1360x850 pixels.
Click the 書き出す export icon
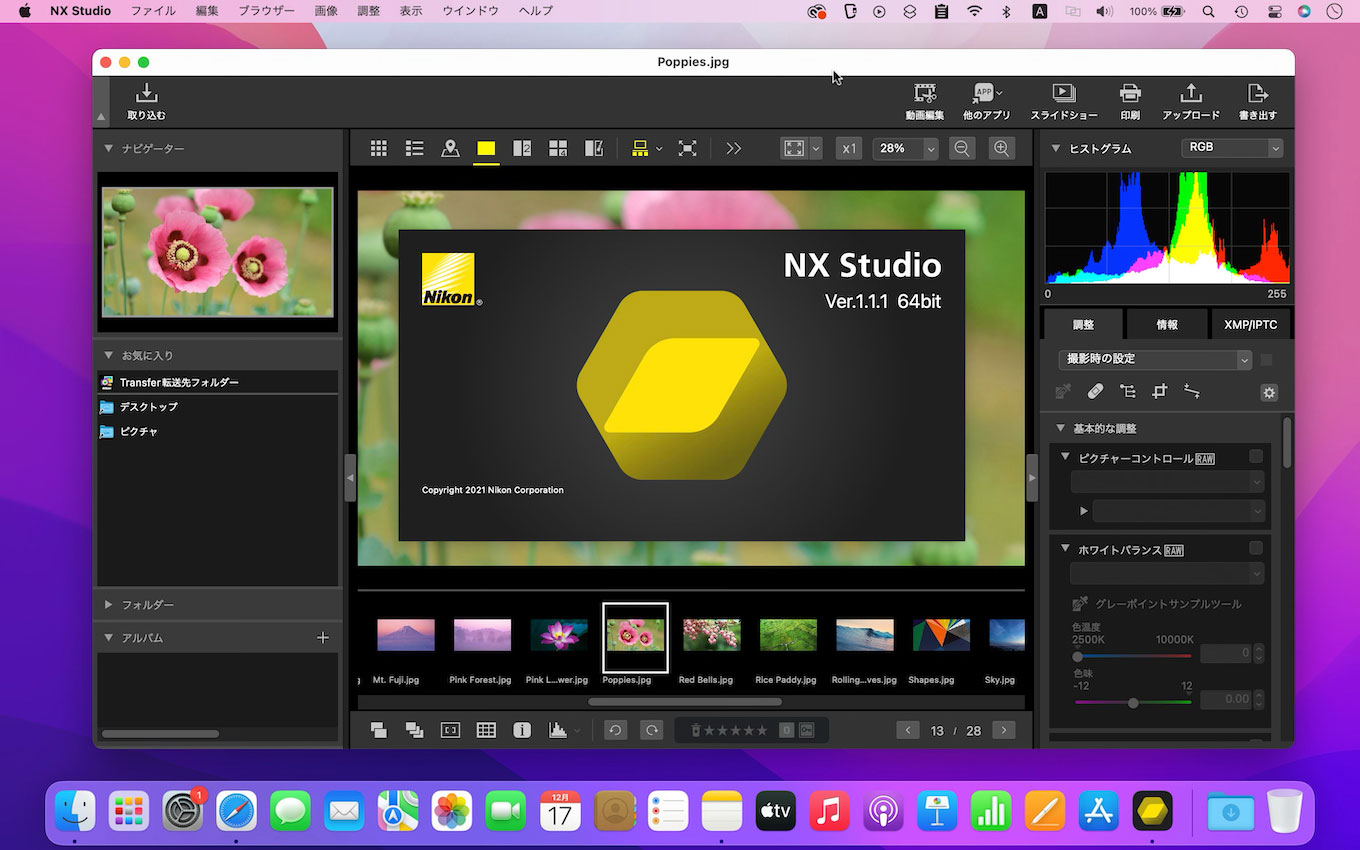pos(1257,93)
